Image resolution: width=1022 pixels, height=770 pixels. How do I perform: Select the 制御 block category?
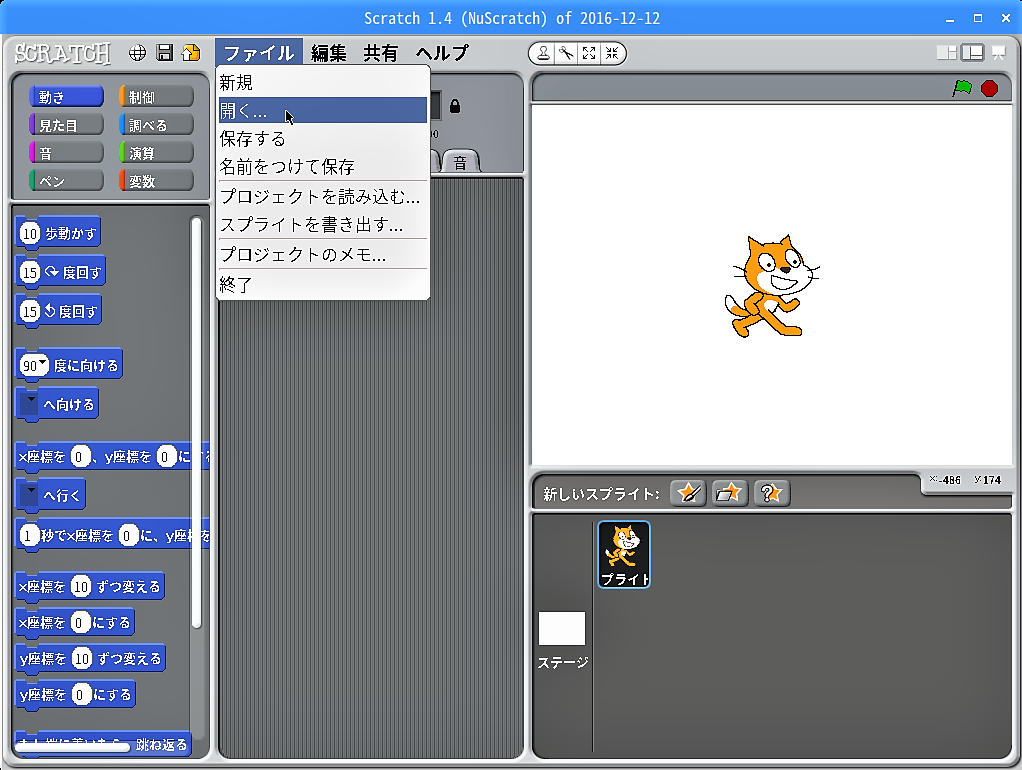pyautogui.click(x=156, y=97)
